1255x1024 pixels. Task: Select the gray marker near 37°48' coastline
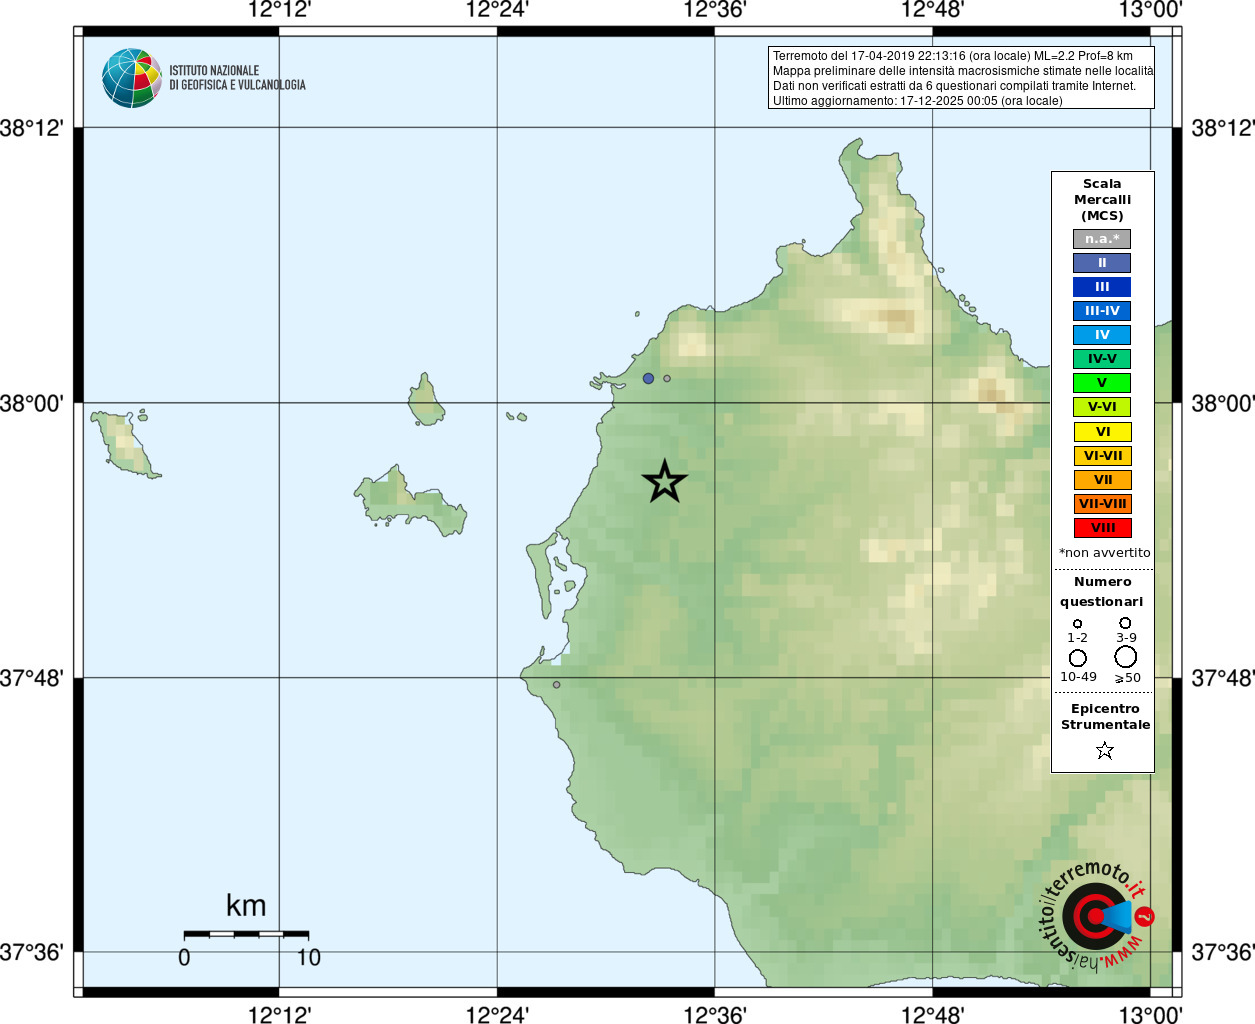(557, 685)
